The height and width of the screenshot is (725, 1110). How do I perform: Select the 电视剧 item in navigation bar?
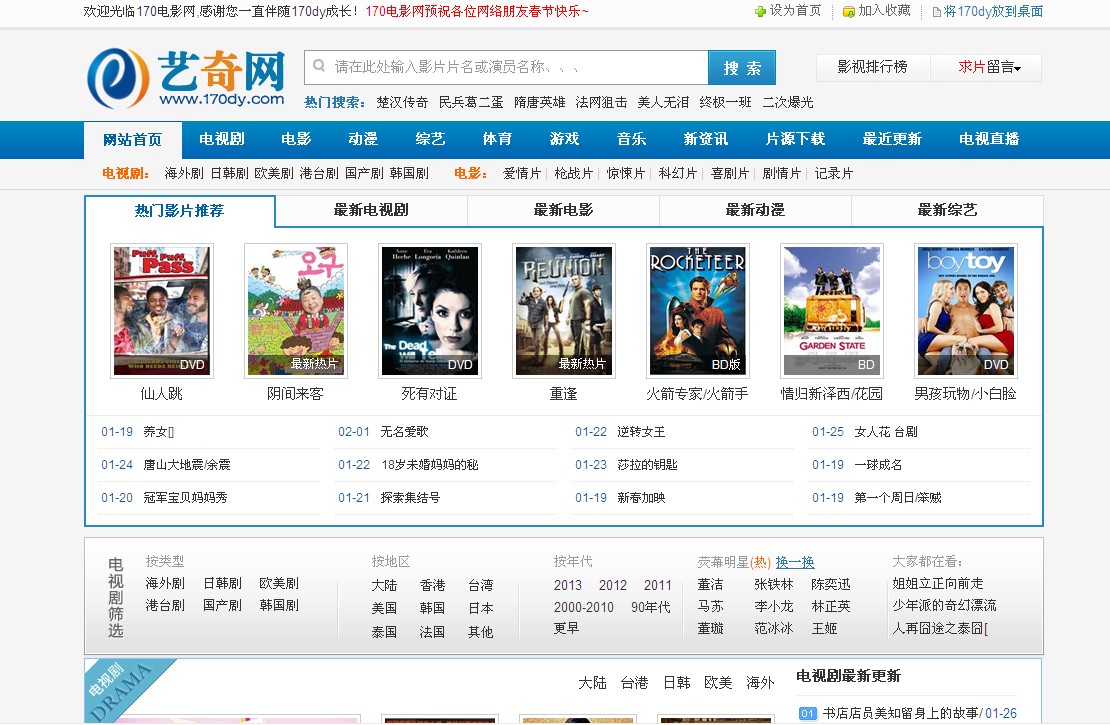pos(222,139)
